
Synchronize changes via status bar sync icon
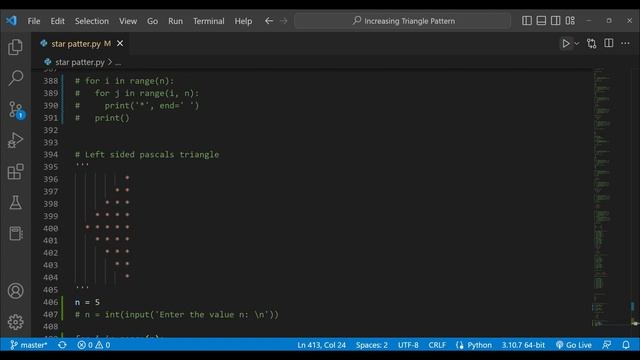pyautogui.click(x=62, y=345)
